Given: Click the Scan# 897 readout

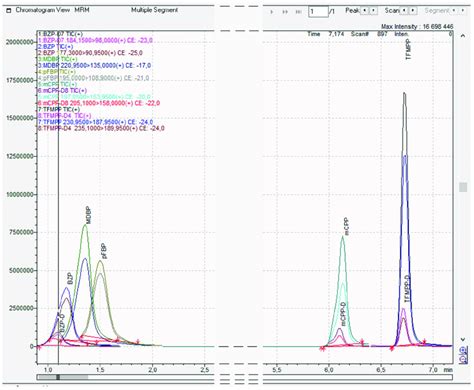Looking at the screenshot, I should [x=369, y=34].
